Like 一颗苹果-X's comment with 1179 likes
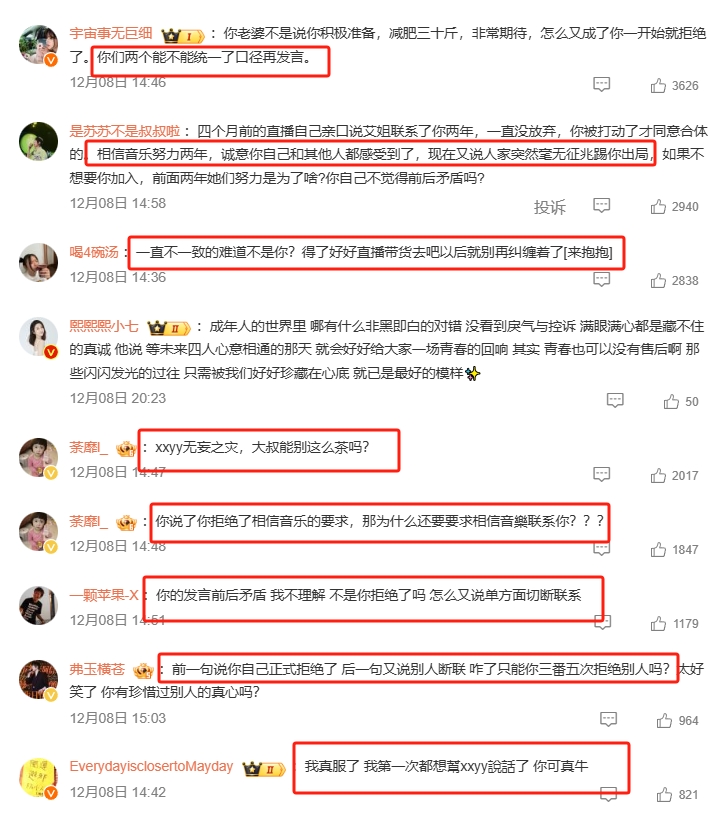The height and width of the screenshot is (817, 727). pos(658,624)
